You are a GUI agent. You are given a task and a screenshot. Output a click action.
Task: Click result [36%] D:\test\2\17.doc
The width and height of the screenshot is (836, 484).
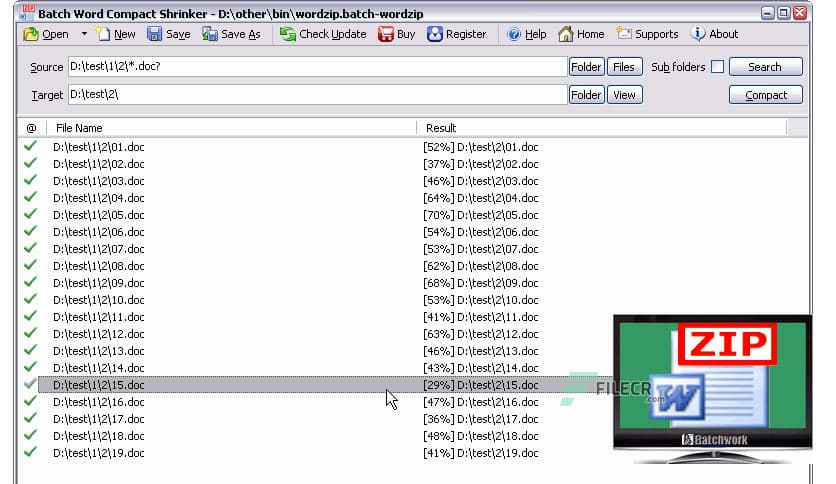pyautogui.click(x=481, y=420)
